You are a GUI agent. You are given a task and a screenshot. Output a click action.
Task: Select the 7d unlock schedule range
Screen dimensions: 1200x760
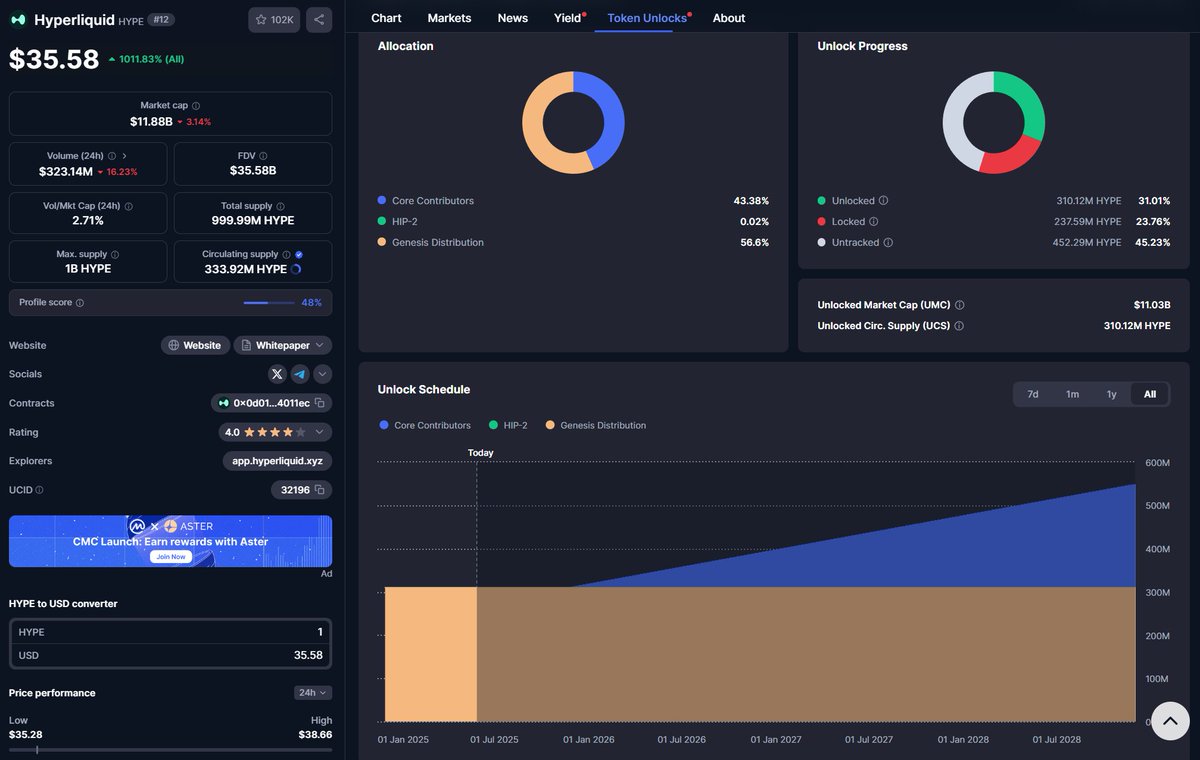[1033, 394]
